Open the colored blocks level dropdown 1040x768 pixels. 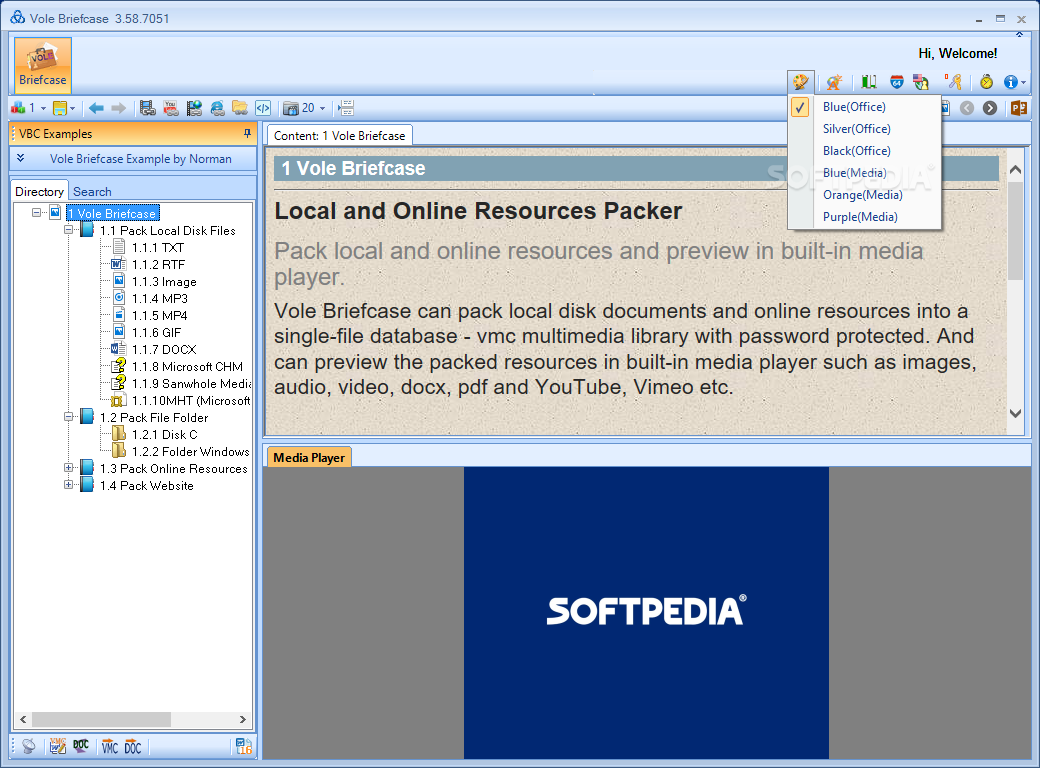(43, 108)
